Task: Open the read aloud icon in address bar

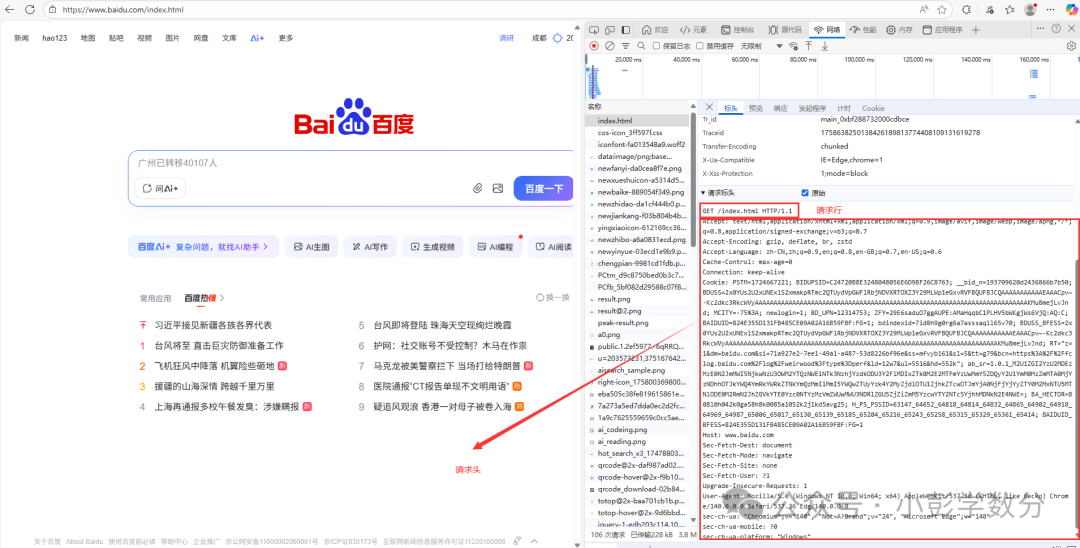Action: click(924, 10)
